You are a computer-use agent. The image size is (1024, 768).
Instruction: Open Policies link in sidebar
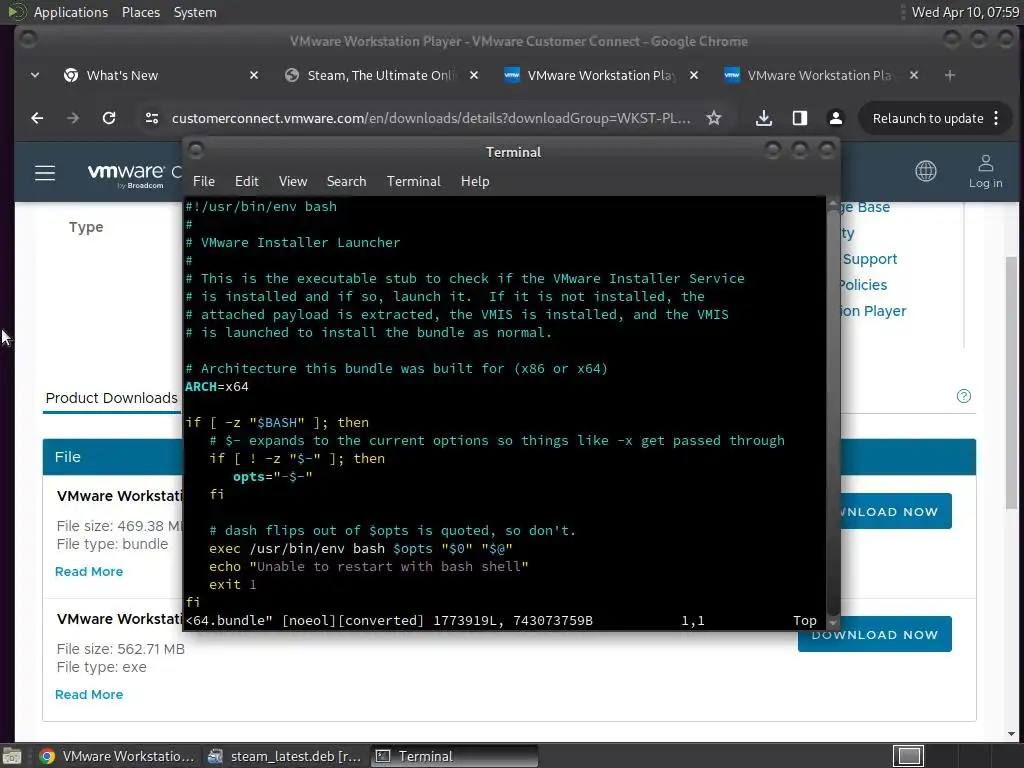pos(863,285)
